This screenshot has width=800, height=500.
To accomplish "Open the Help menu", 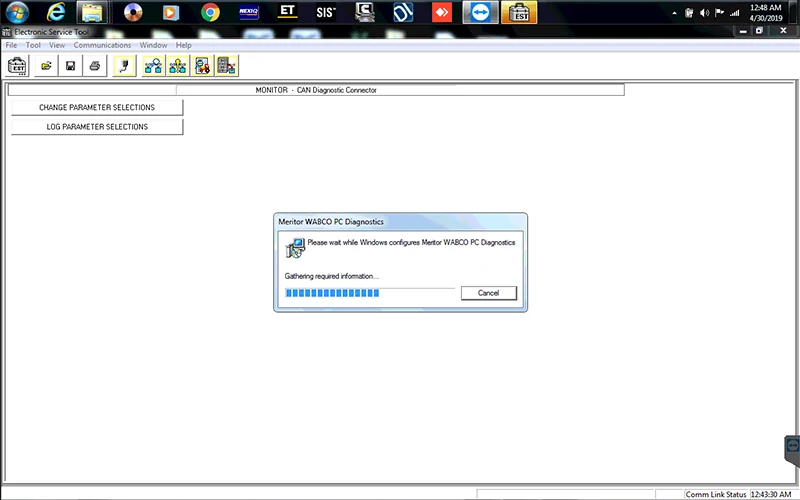I will click(183, 45).
